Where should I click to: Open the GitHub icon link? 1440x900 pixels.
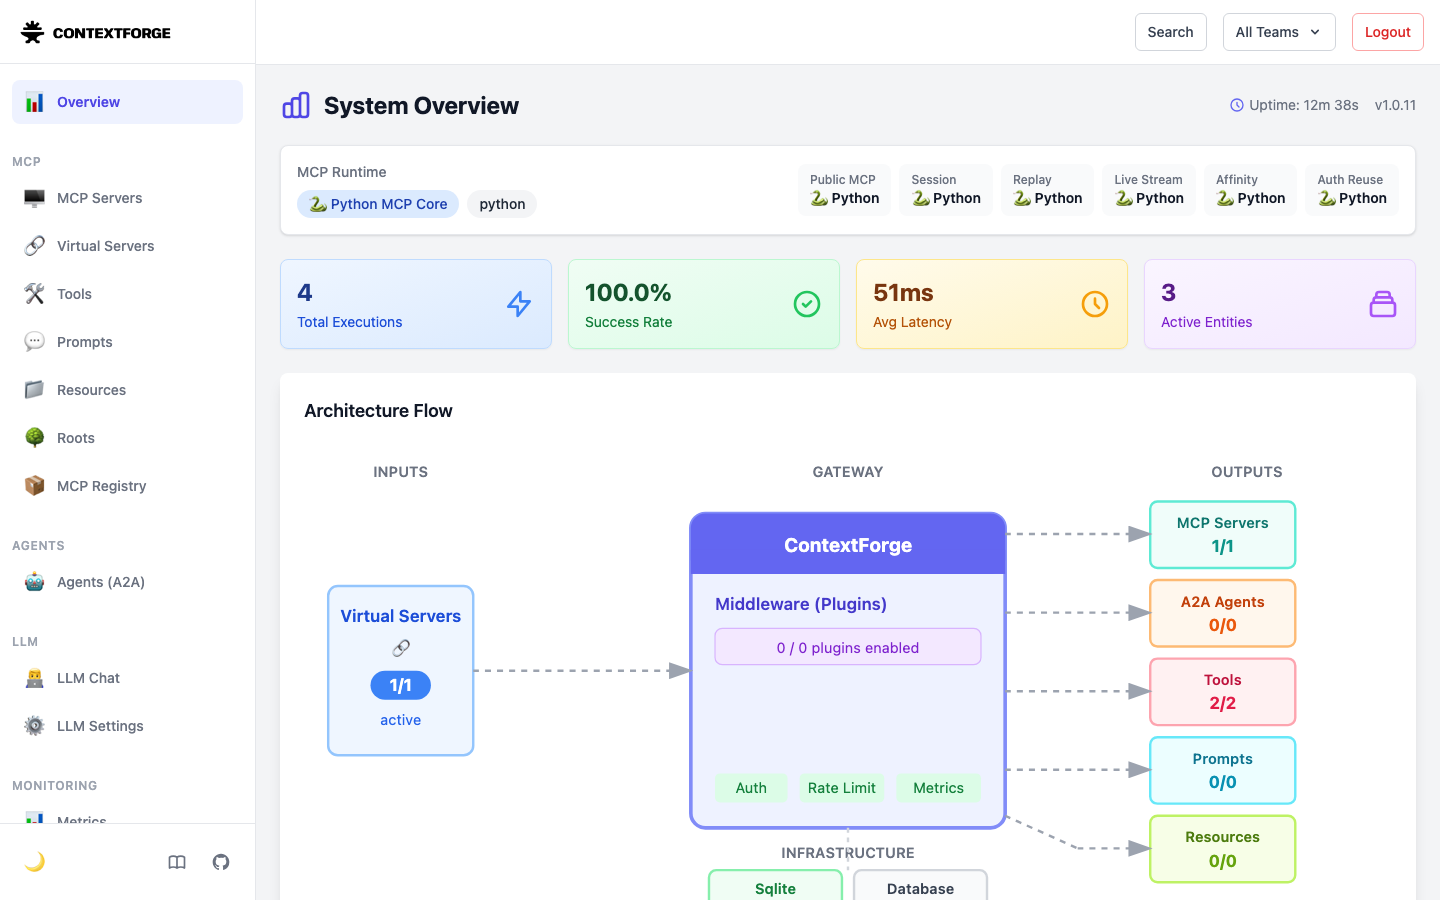(221, 862)
